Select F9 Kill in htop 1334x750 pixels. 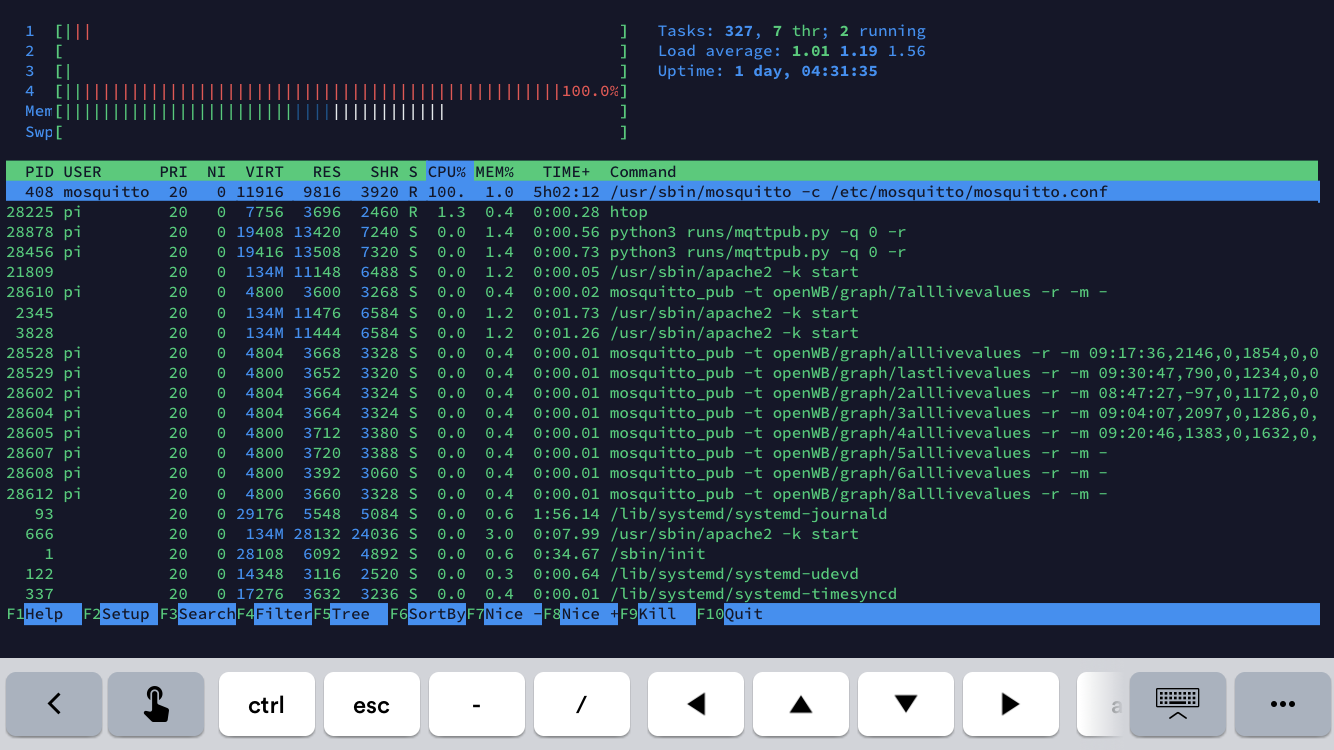point(657,614)
